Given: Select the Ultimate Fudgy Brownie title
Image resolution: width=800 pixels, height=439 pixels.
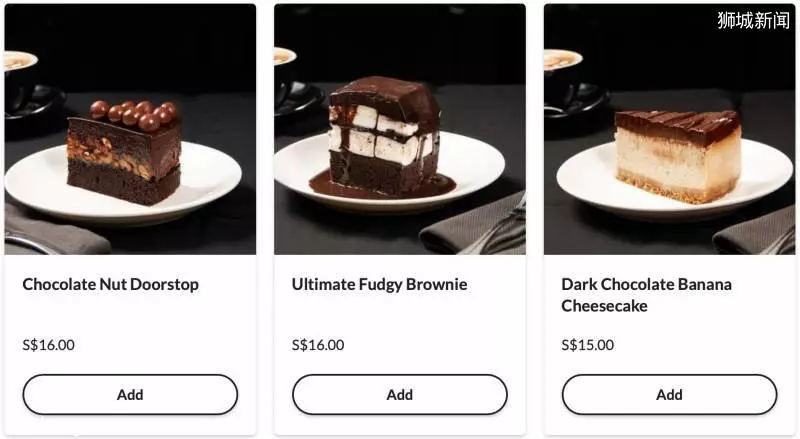Looking at the screenshot, I should pos(380,284).
